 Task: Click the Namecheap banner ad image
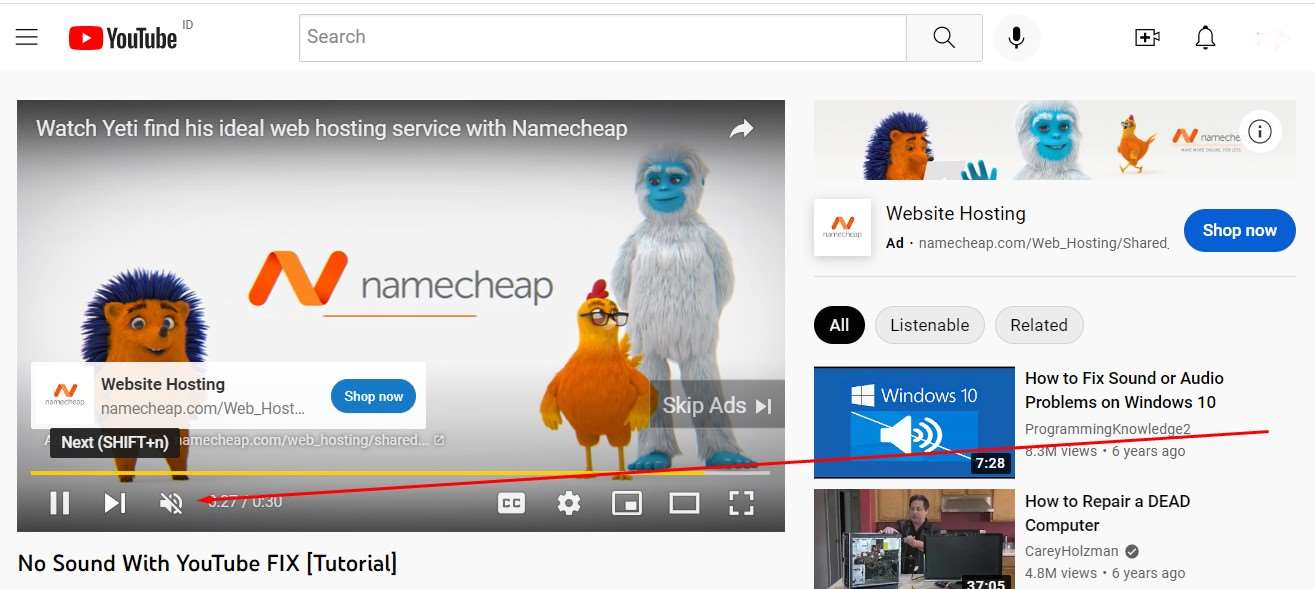[x=1055, y=140]
